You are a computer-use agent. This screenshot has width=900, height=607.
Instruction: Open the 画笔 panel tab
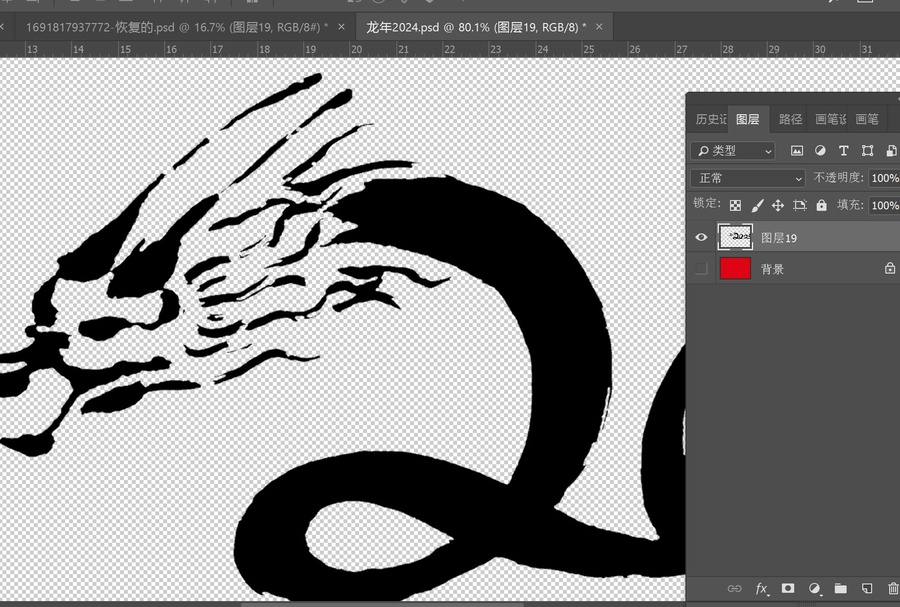coord(867,119)
